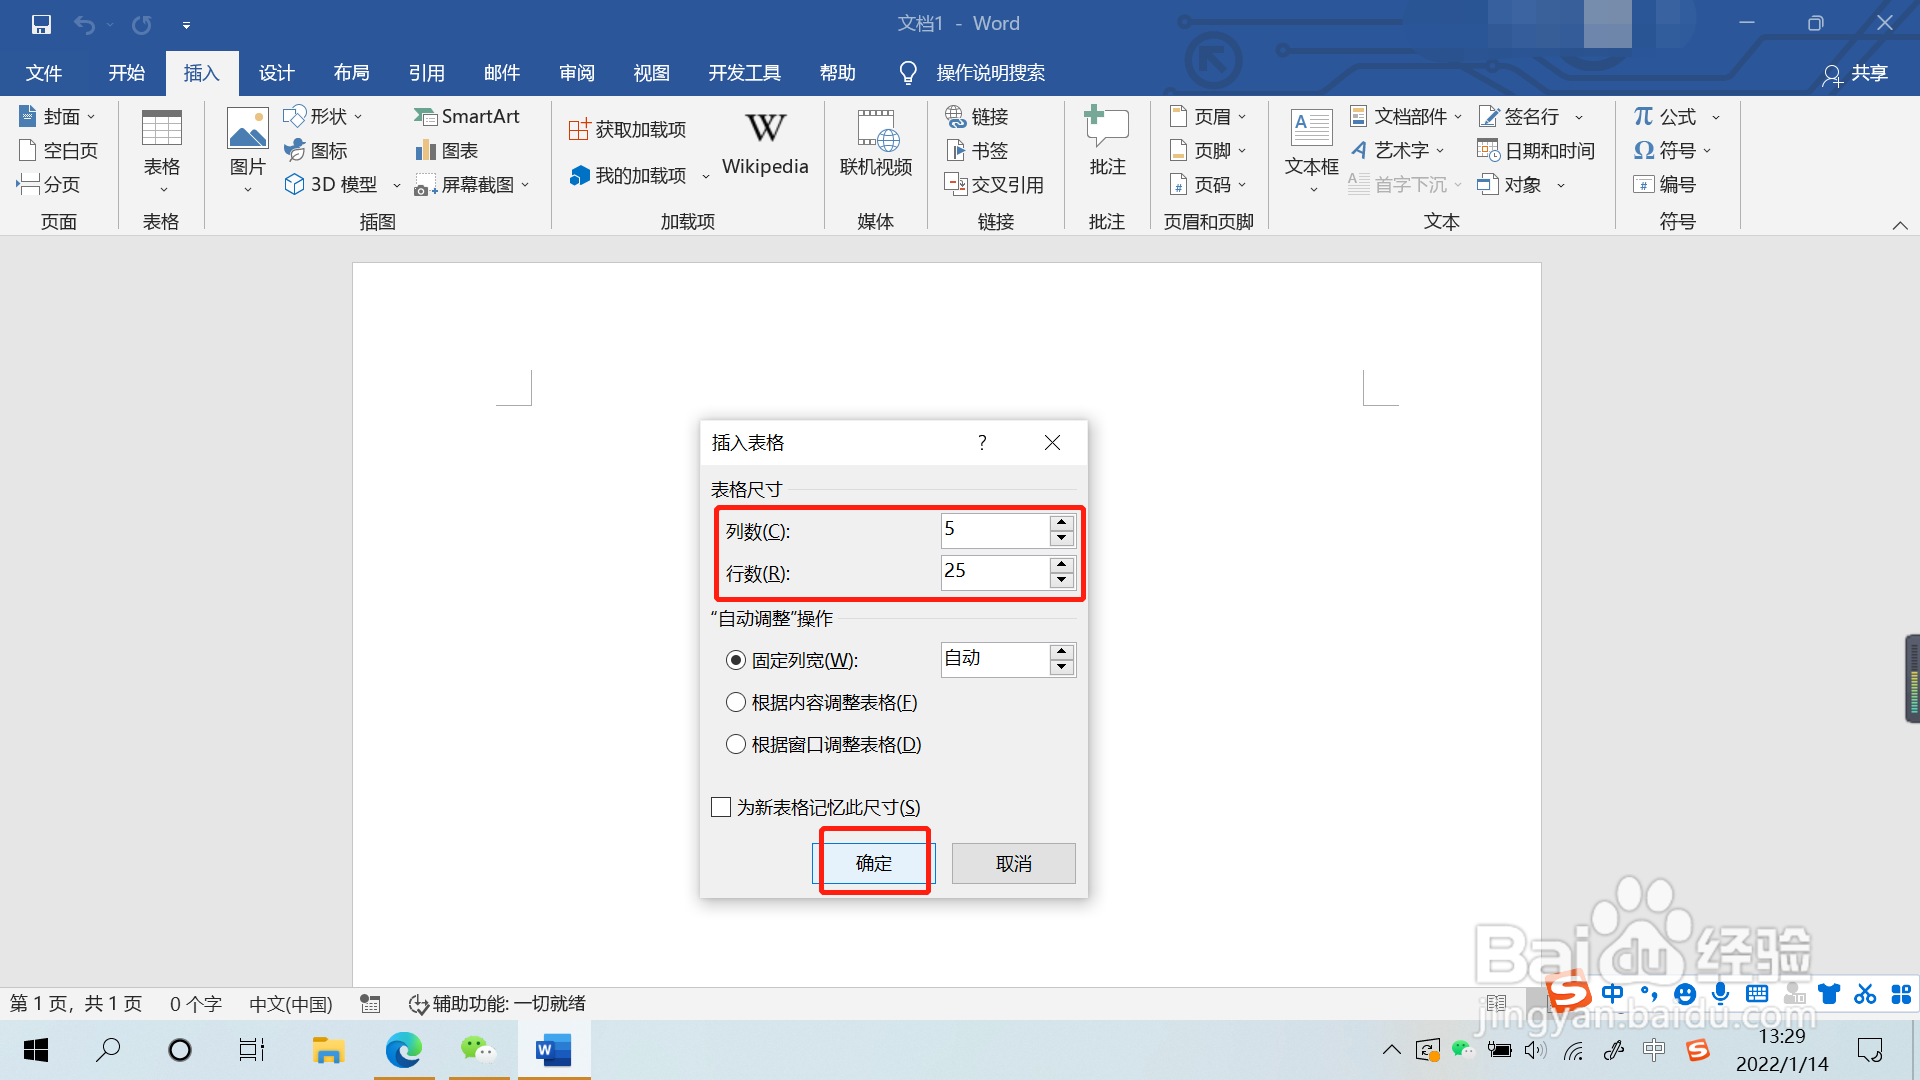
Task: Open the 文件 file menu
Action: tap(43, 73)
